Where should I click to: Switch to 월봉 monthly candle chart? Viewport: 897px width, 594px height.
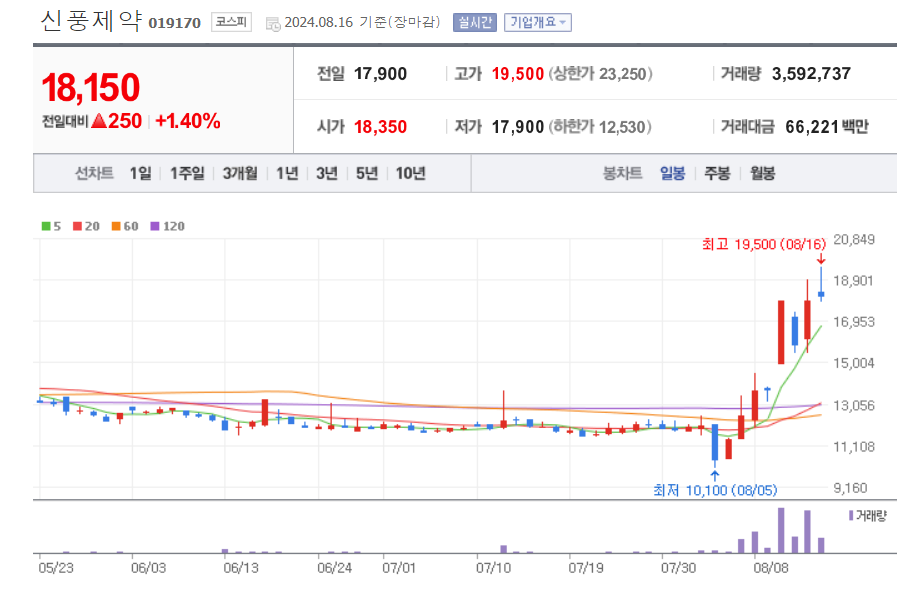pyautogui.click(x=763, y=173)
